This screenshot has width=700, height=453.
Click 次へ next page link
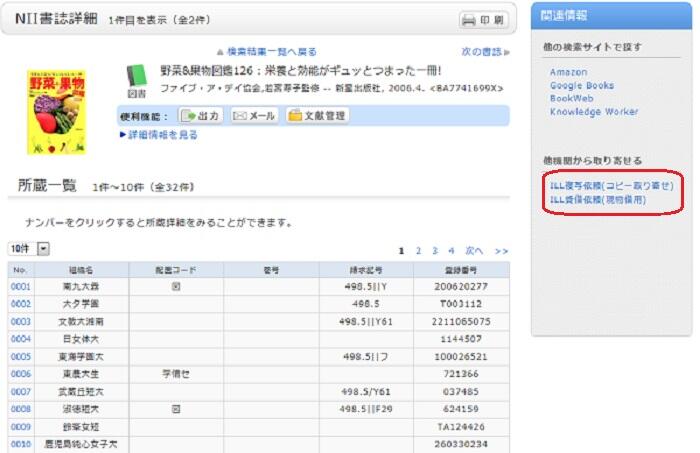(x=474, y=250)
